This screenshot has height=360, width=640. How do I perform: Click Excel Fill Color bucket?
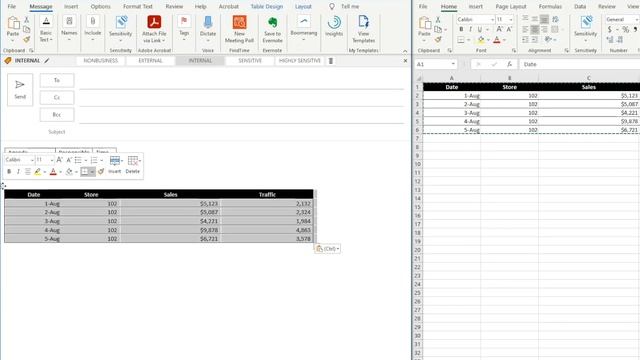[481, 40]
